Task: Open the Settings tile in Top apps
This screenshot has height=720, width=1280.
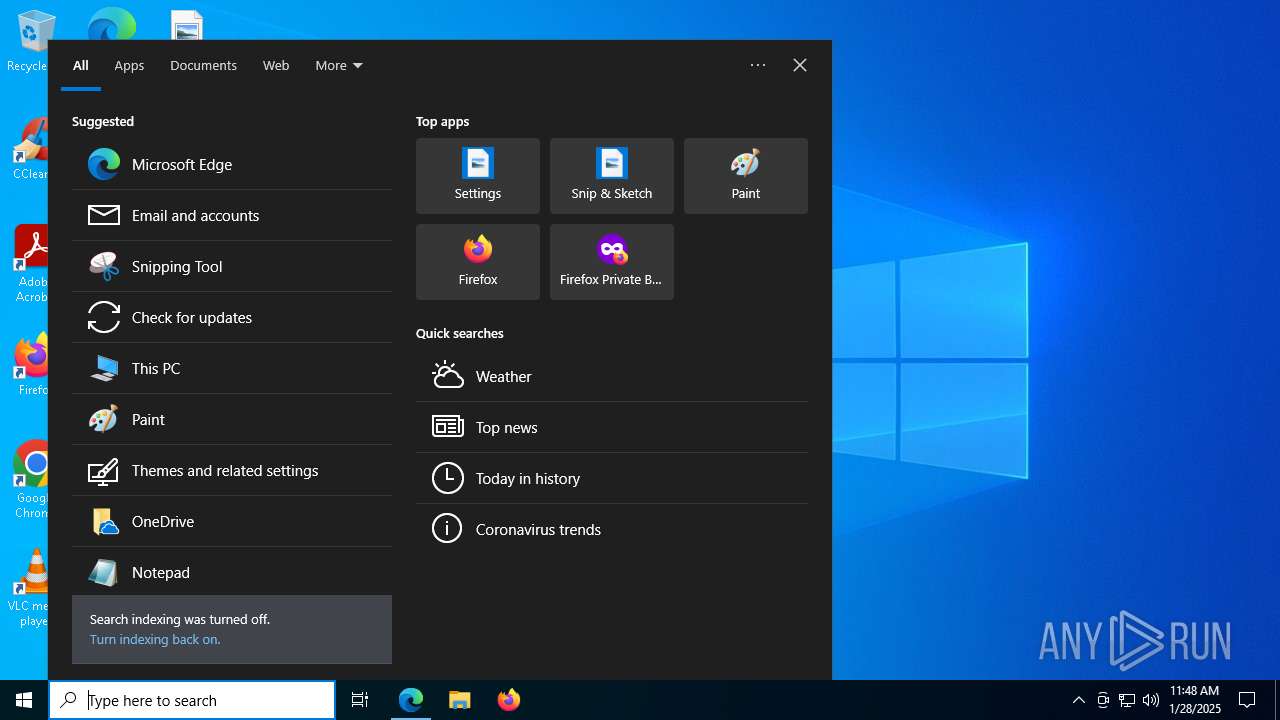Action: (478, 176)
